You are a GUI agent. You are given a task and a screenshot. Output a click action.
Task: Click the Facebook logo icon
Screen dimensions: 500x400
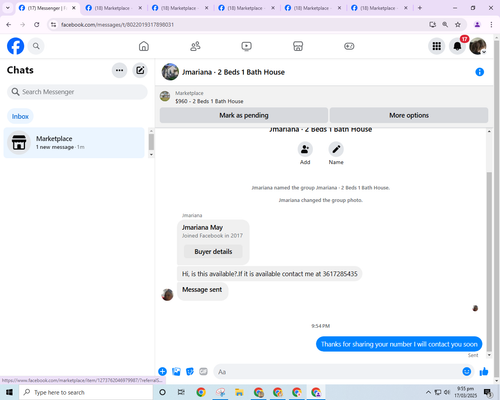[16, 46]
